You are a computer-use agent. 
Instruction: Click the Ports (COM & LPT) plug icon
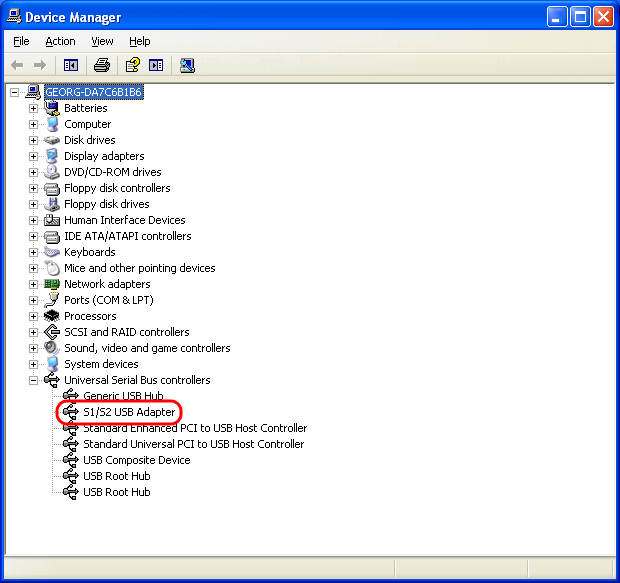[52, 300]
